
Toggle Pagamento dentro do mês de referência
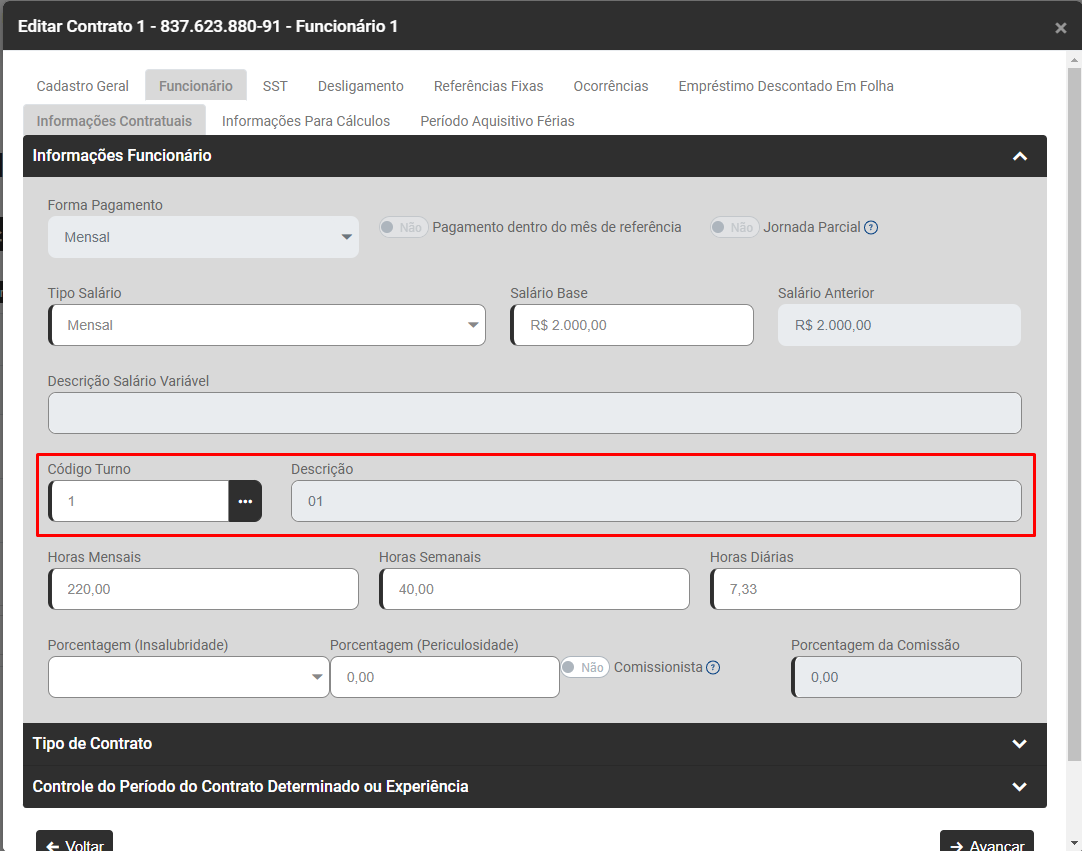pyautogui.click(x=403, y=227)
